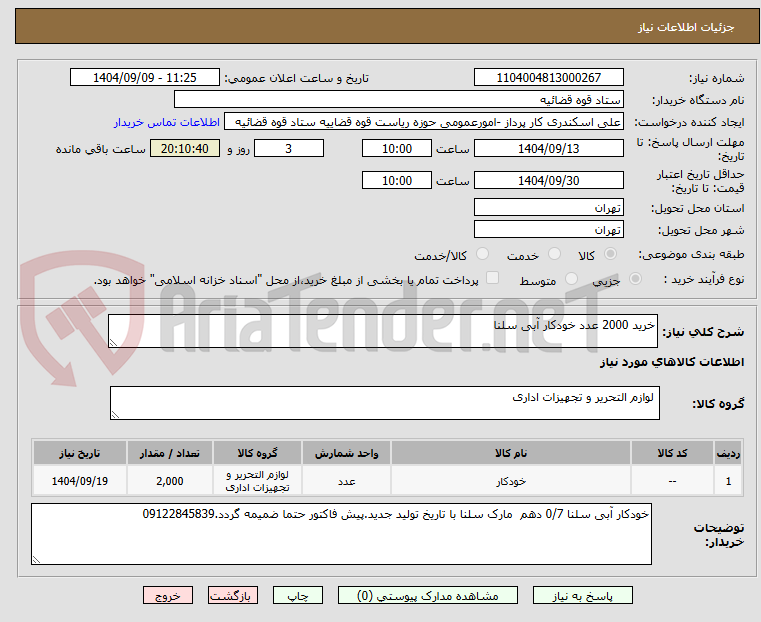Click the -- code cell in row 1
Image resolution: width=761 pixels, height=622 pixels.
(672, 481)
